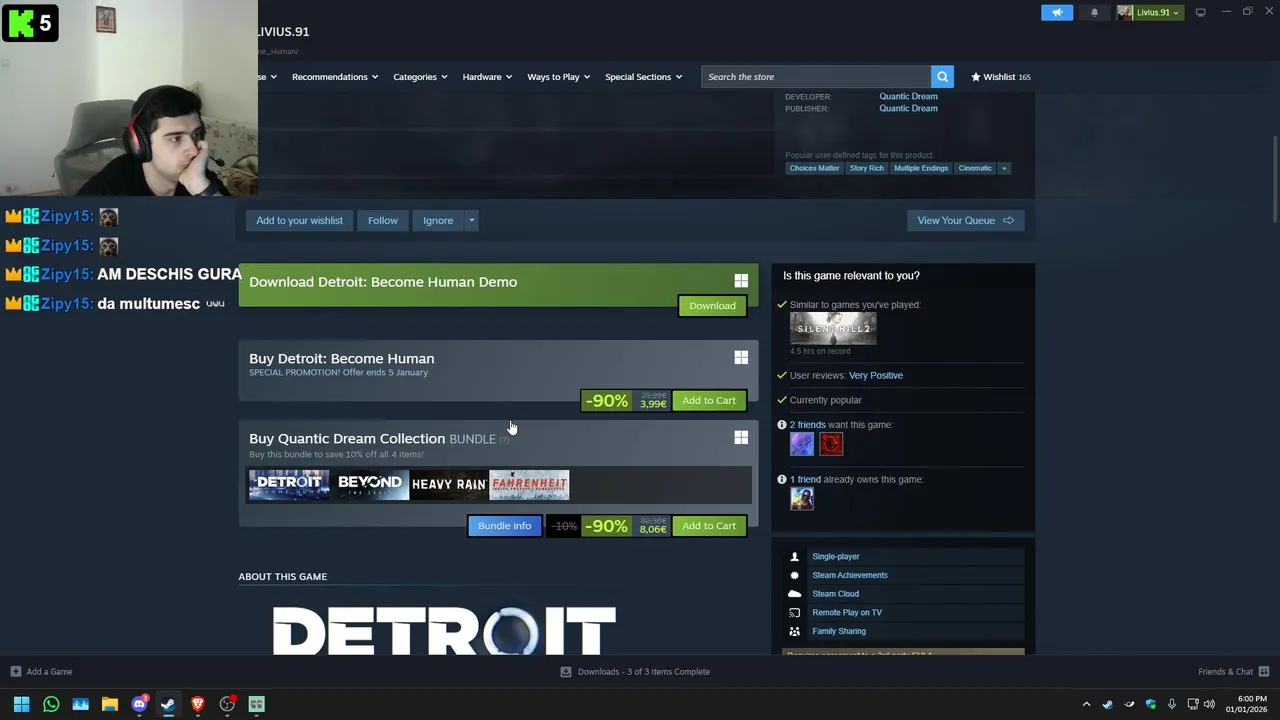Click in the Search the store field
This screenshot has width=1280, height=720.
click(x=816, y=77)
